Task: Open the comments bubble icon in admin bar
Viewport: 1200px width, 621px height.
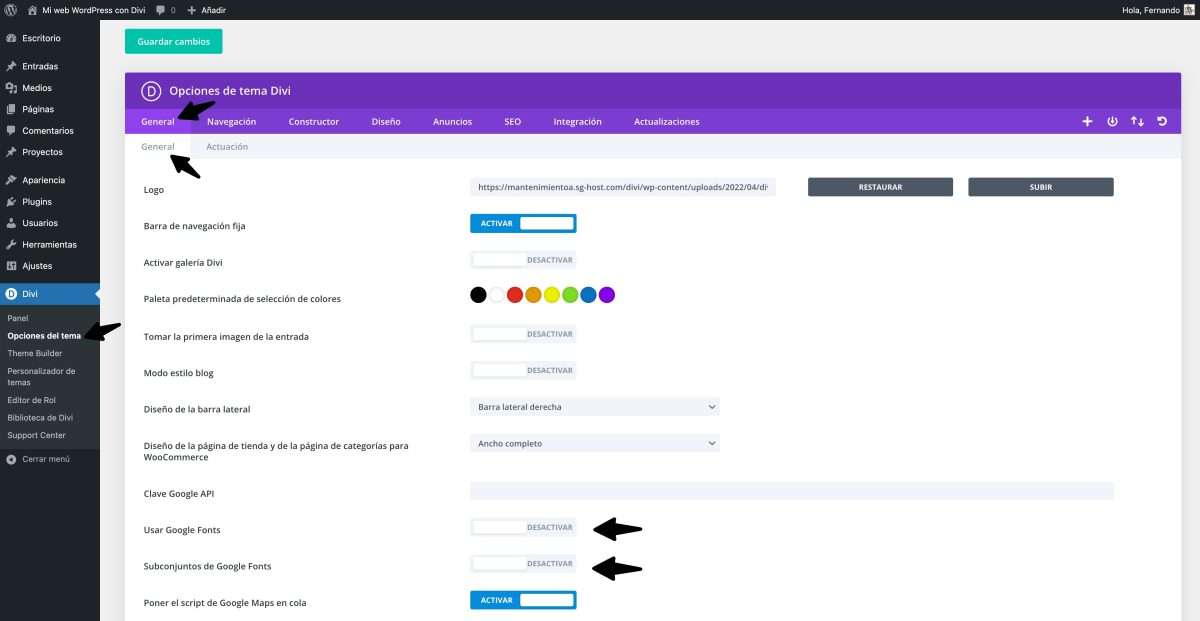Action: tap(161, 10)
